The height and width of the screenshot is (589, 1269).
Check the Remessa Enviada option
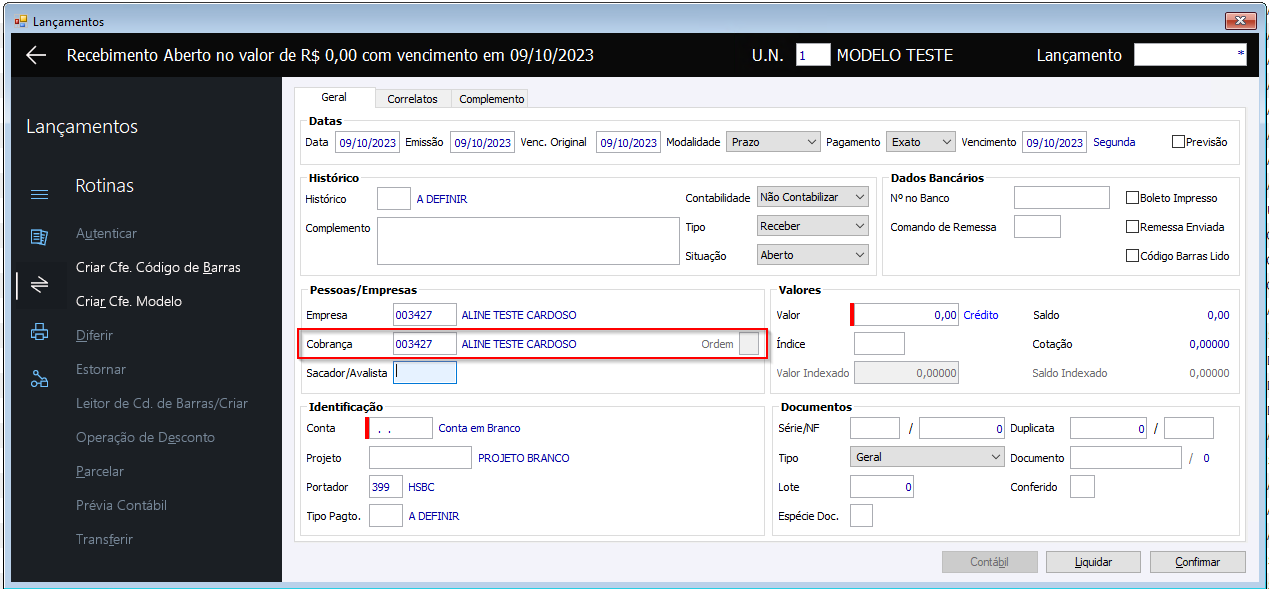click(1133, 227)
